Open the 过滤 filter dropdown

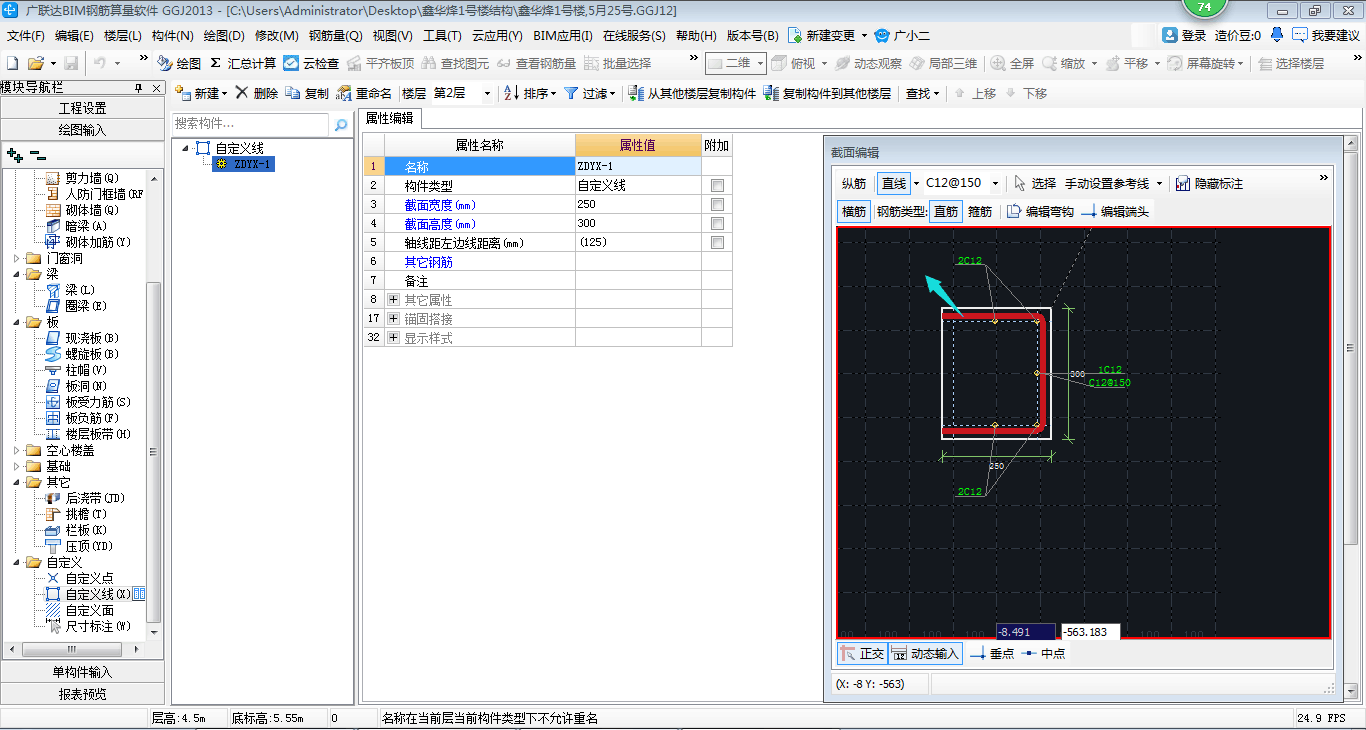click(613, 94)
